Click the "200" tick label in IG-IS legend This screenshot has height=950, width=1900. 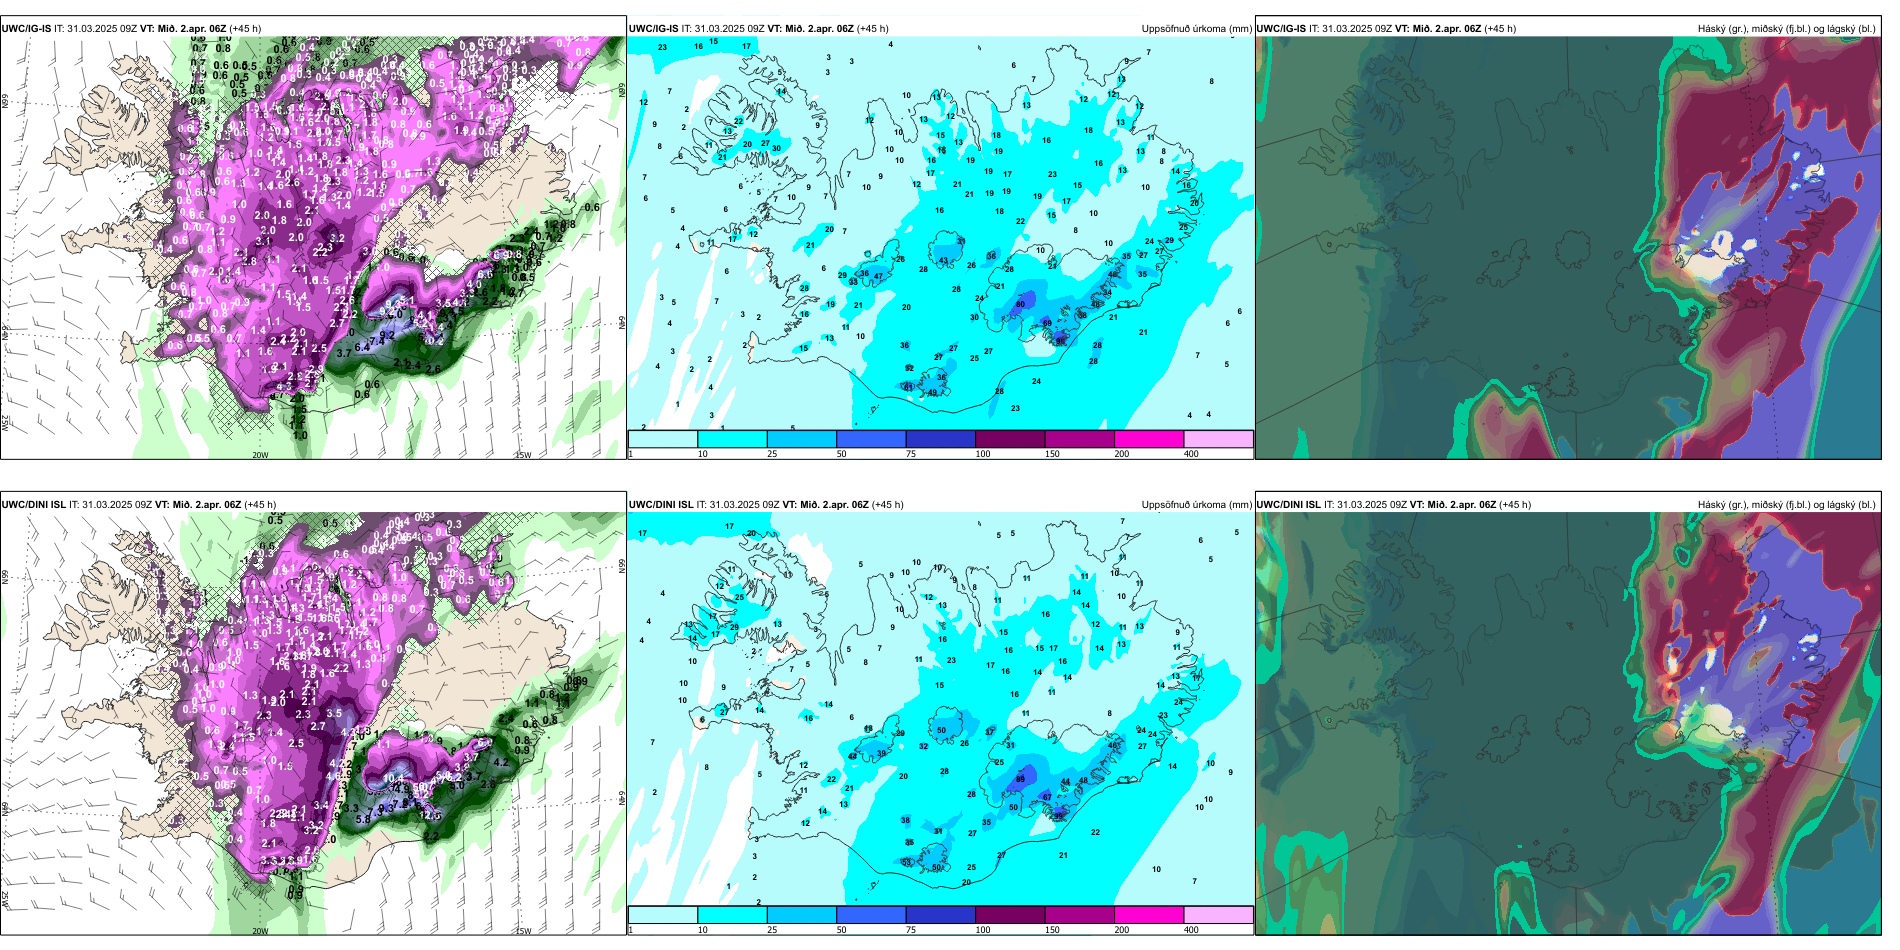tap(1122, 454)
